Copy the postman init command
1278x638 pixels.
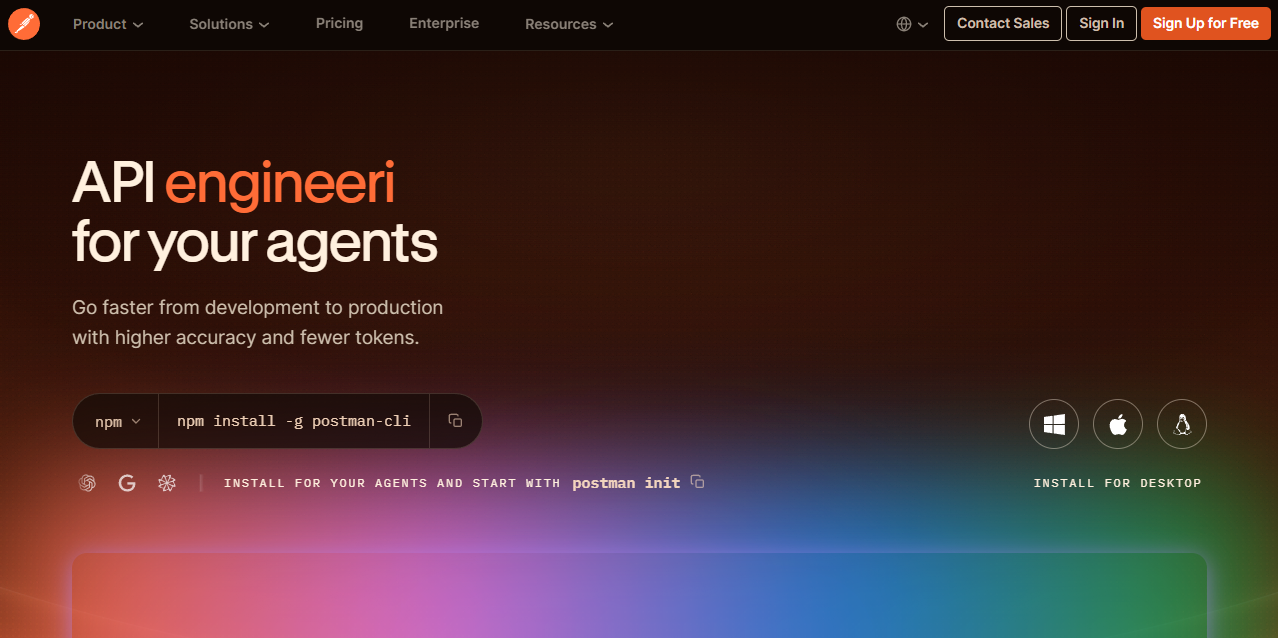698,482
